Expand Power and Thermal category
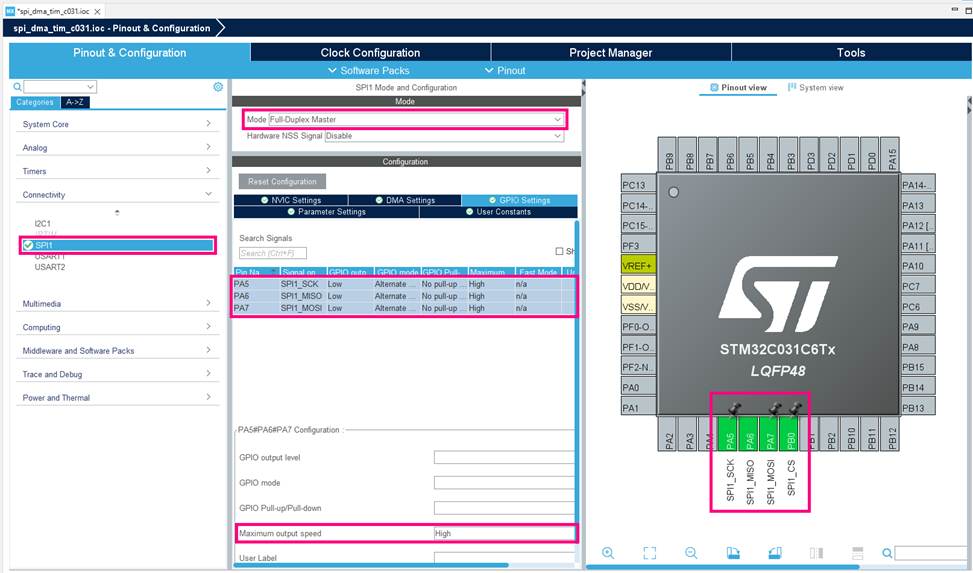The image size is (973, 573). click(x=117, y=398)
